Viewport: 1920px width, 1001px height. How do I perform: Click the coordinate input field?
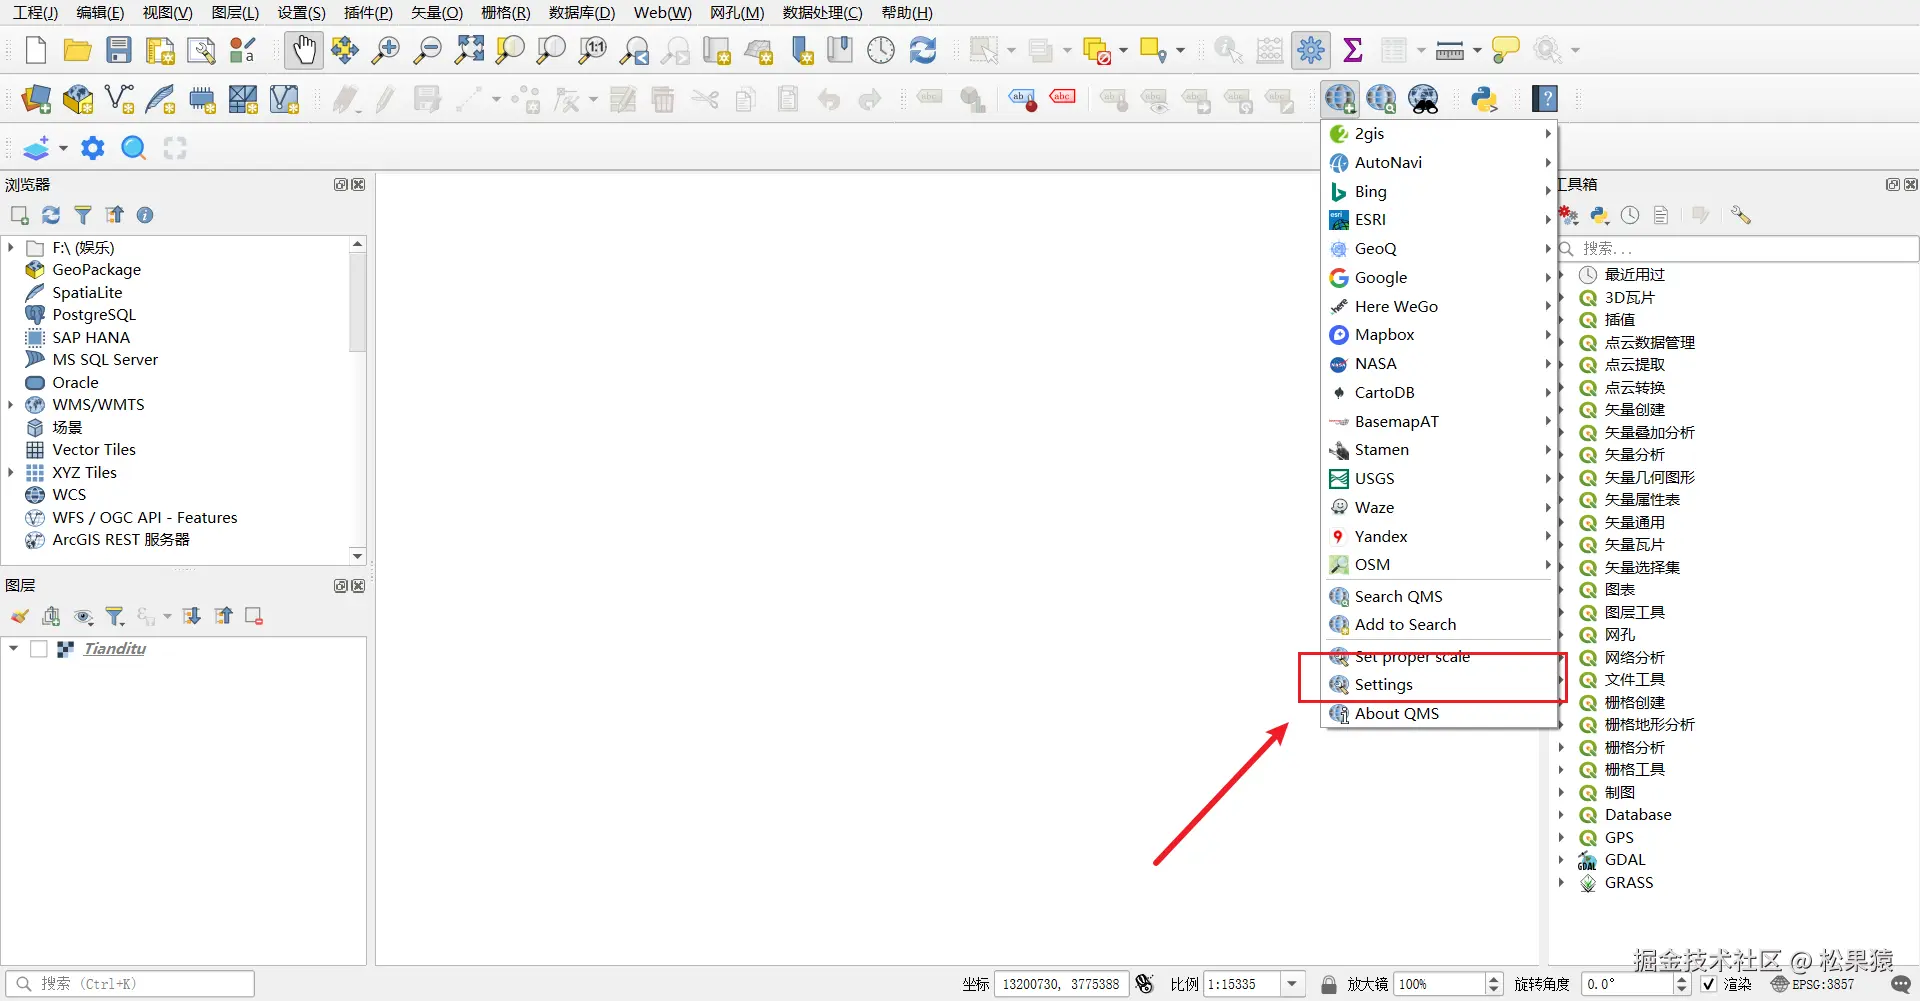[x=1062, y=984]
